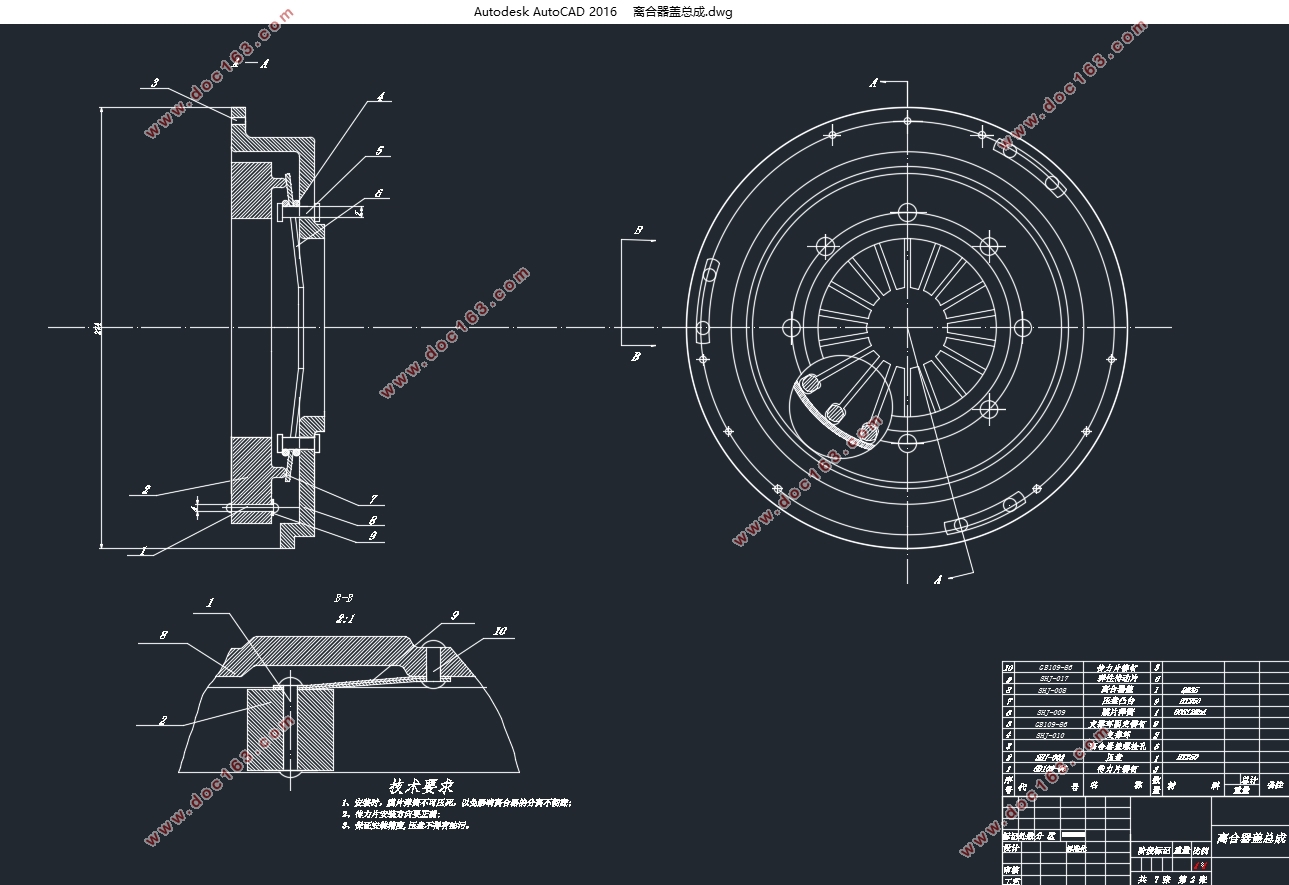Click the SHJ-017 code cell in parts table
Image resolution: width=1289 pixels, height=885 pixels.
(1054, 678)
